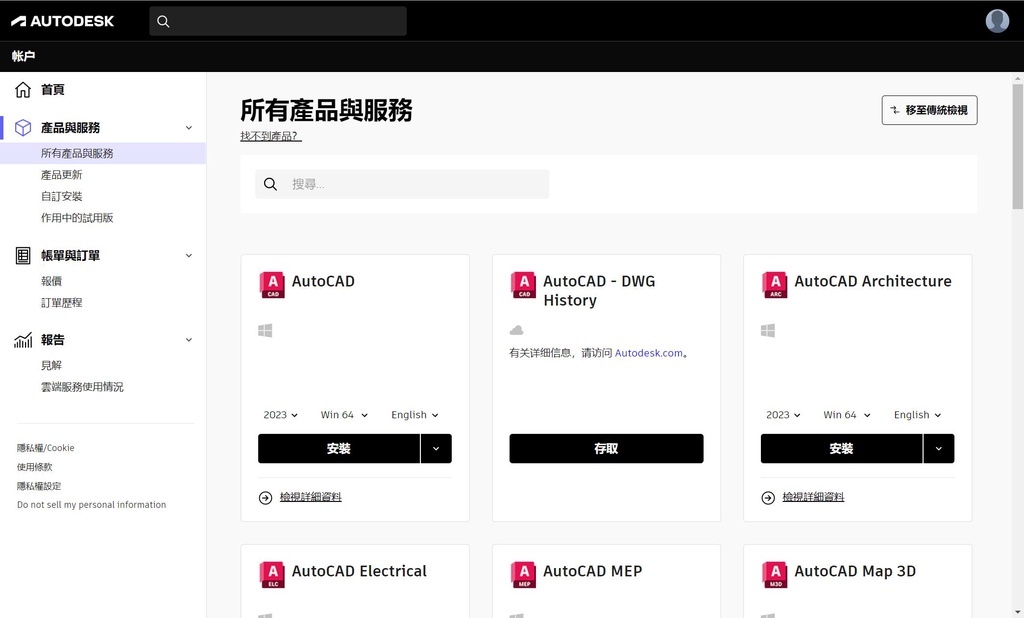
Task: Open the AutoCAD Architecture 2023 version dropdown
Action: [x=783, y=415]
